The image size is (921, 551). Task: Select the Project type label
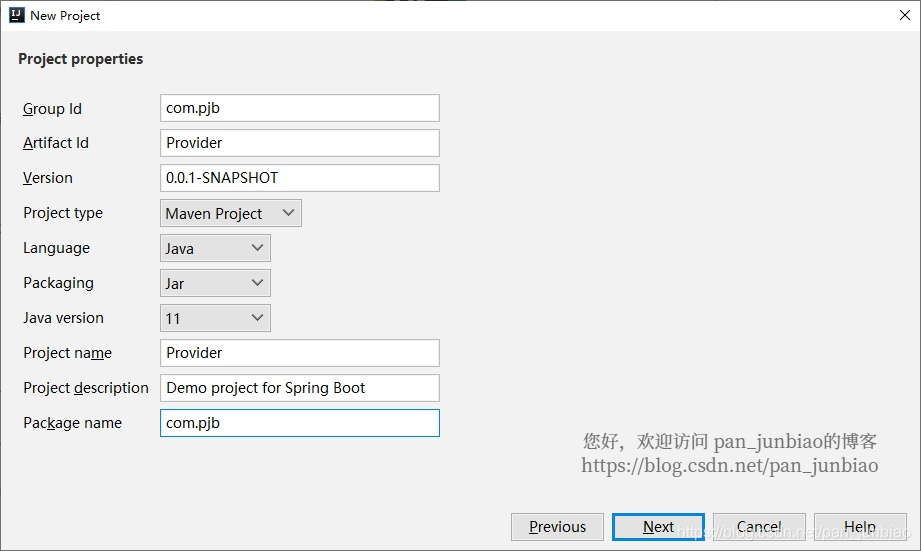coord(63,213)
